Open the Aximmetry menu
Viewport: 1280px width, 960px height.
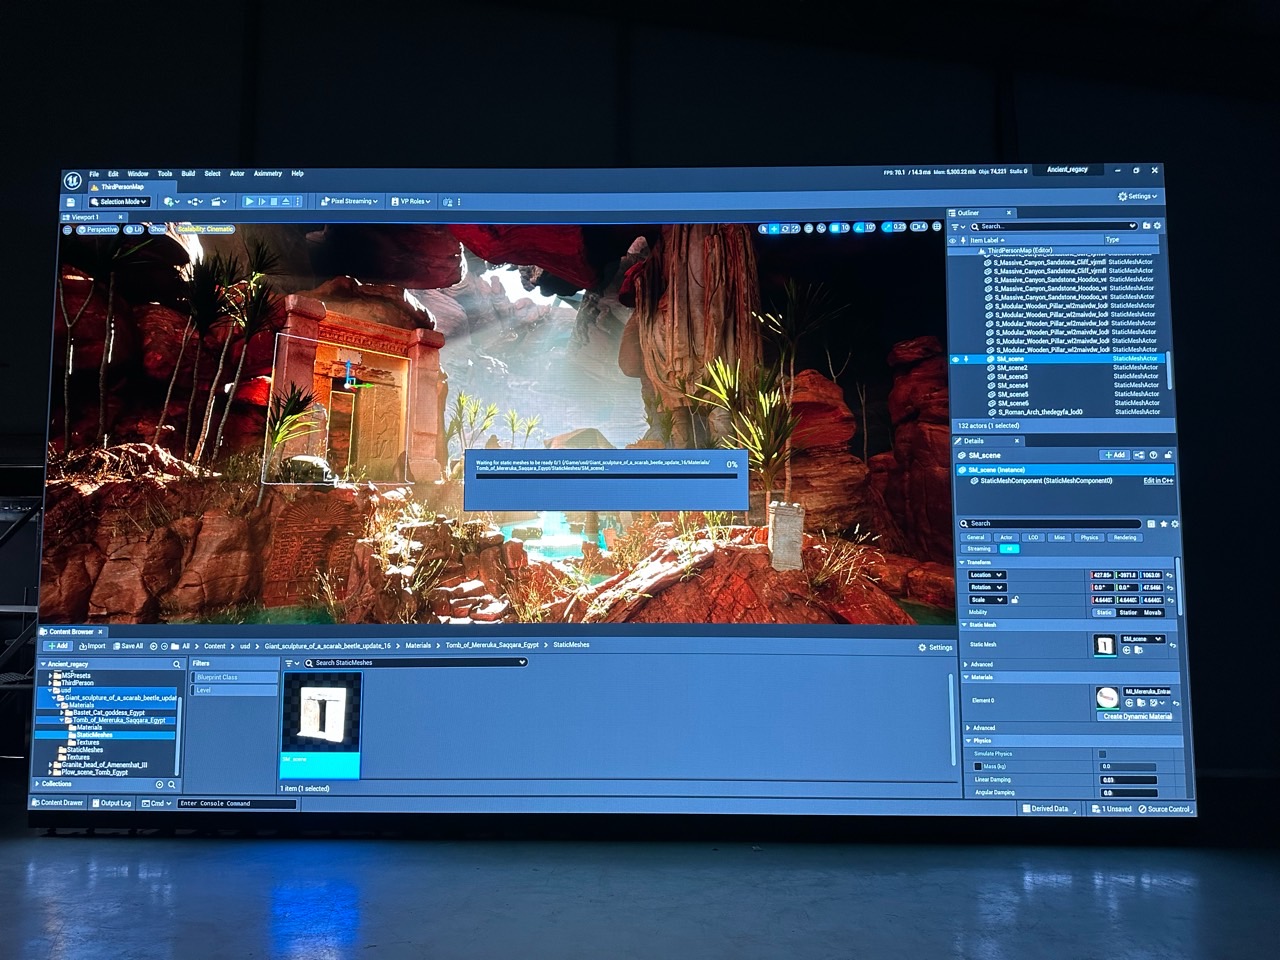(268, 174)
